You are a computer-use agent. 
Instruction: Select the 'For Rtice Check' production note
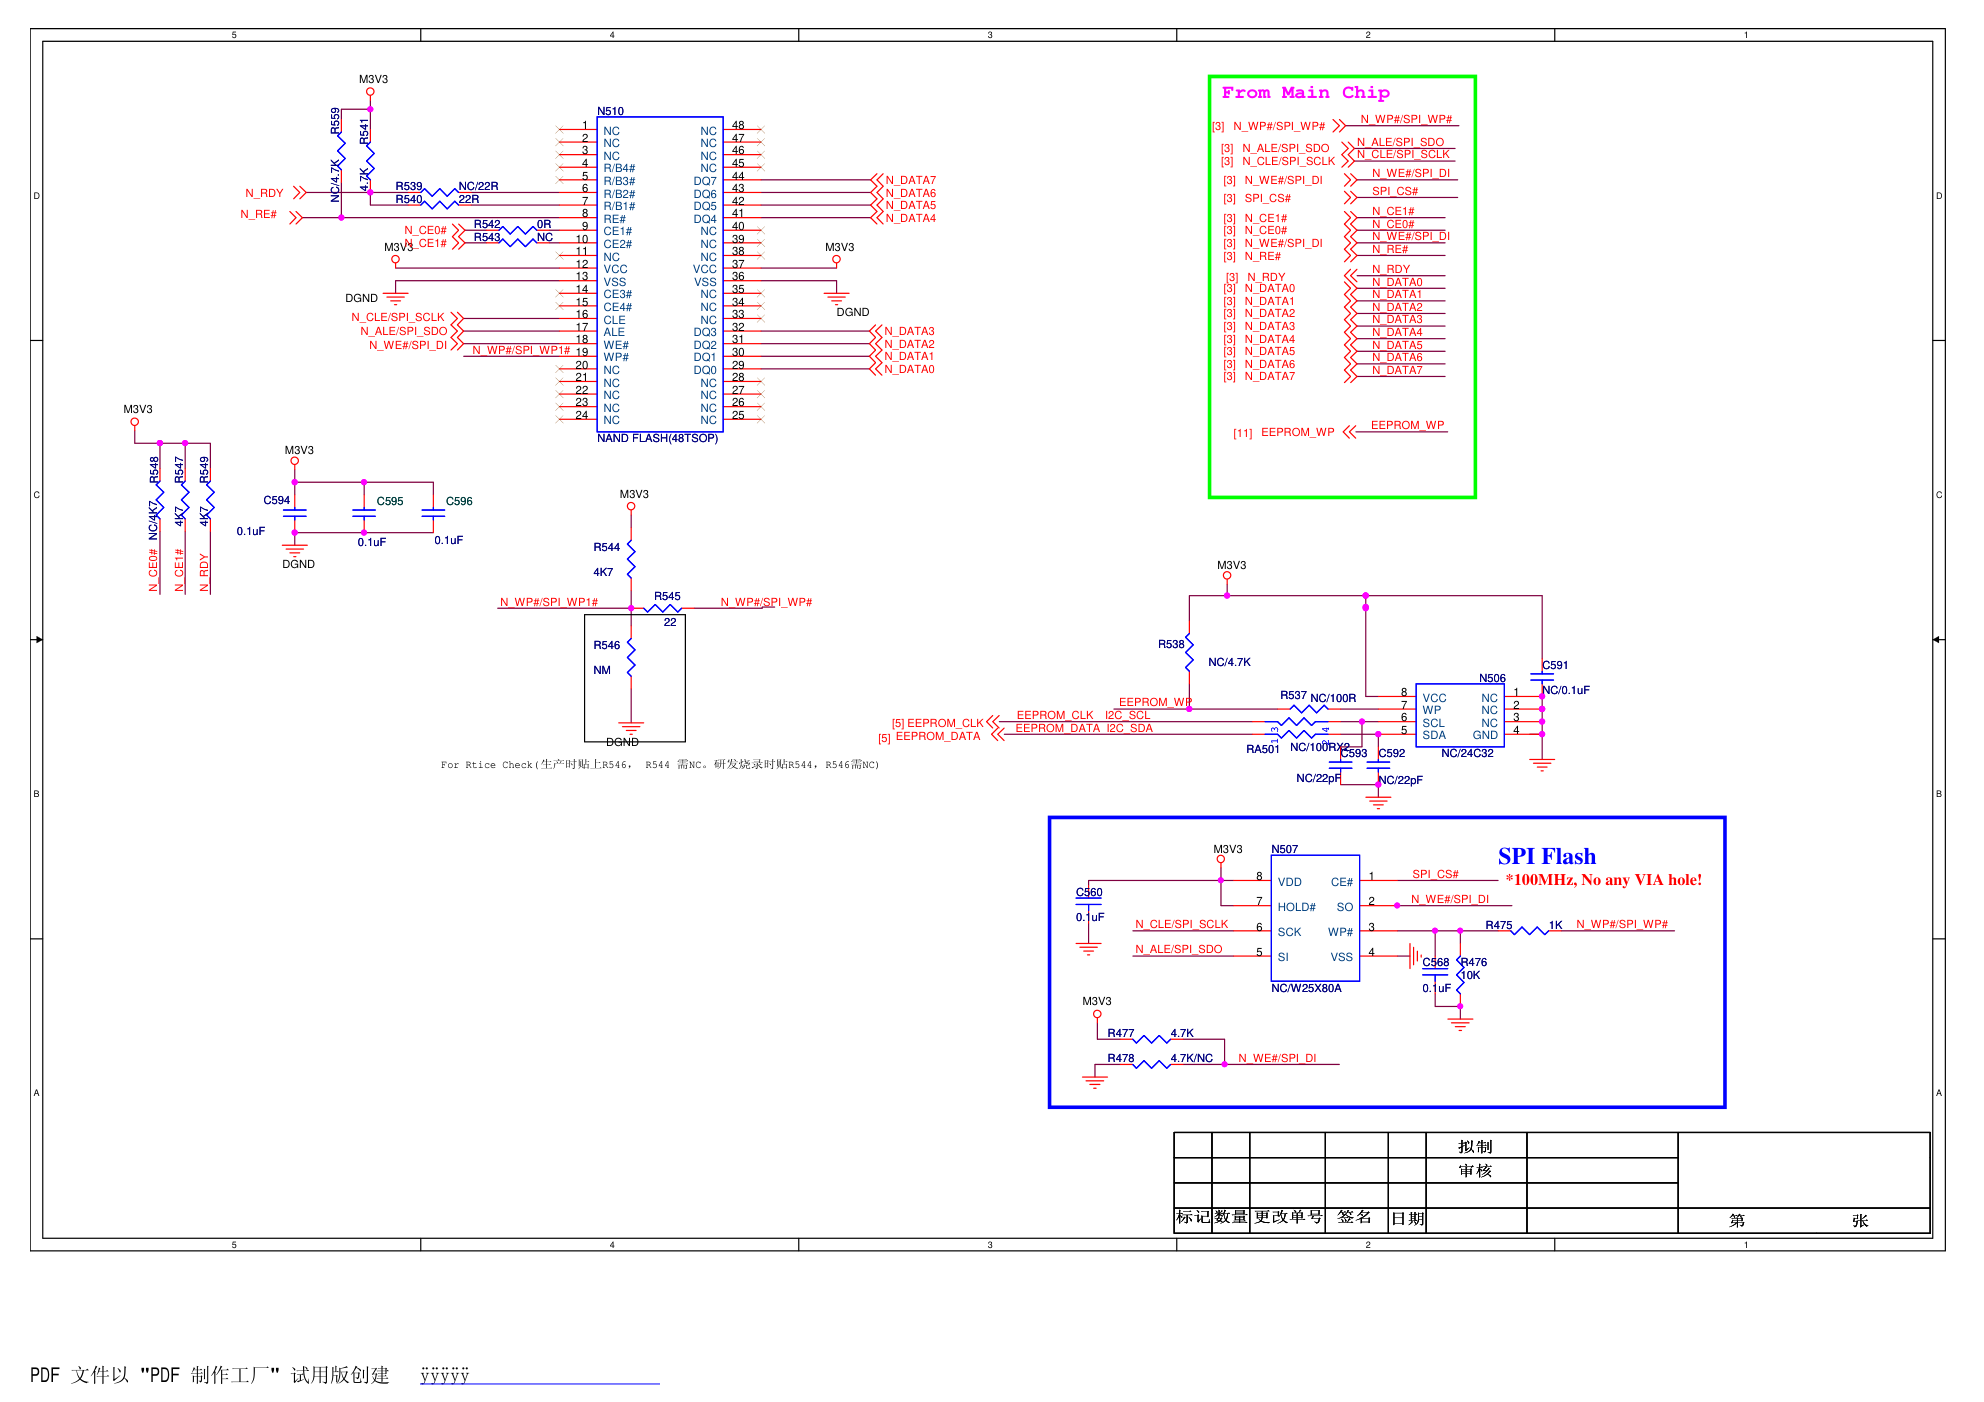(660, 765)
